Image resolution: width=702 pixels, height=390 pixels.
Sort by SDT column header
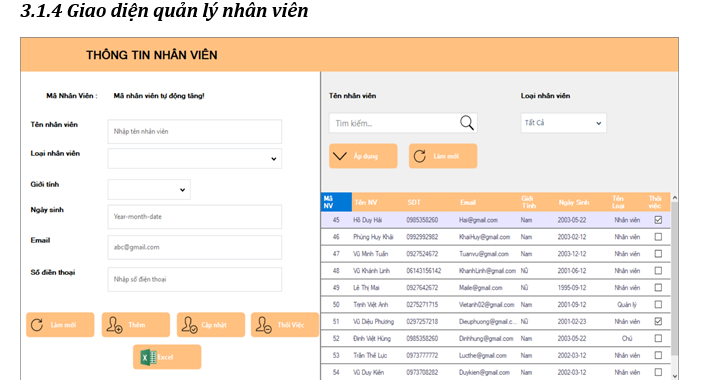[x=430, y=202]
